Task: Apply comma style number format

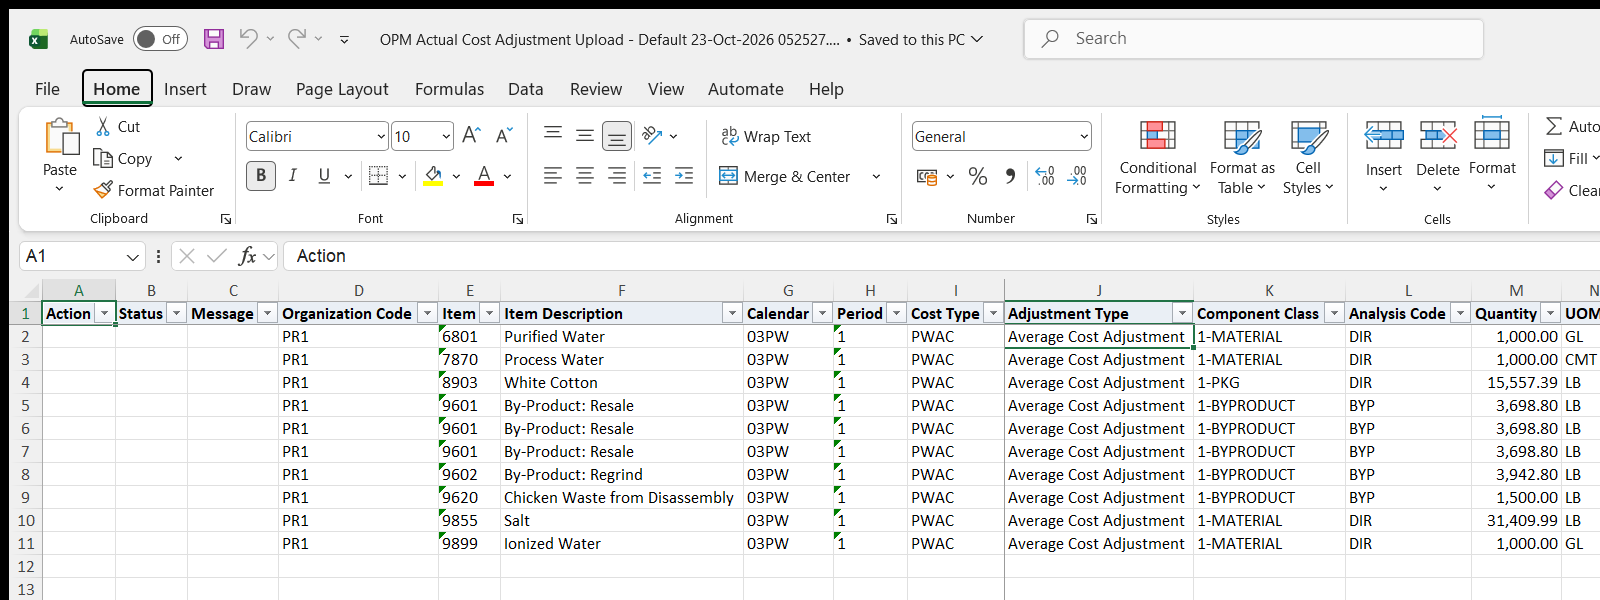Action: pos(1011,177)
